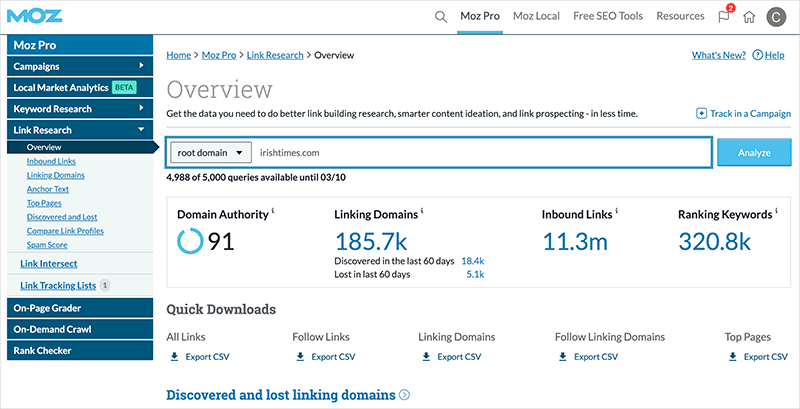800x409 pixels.
Task: Open the What's New? link
Action: [718, 55]
